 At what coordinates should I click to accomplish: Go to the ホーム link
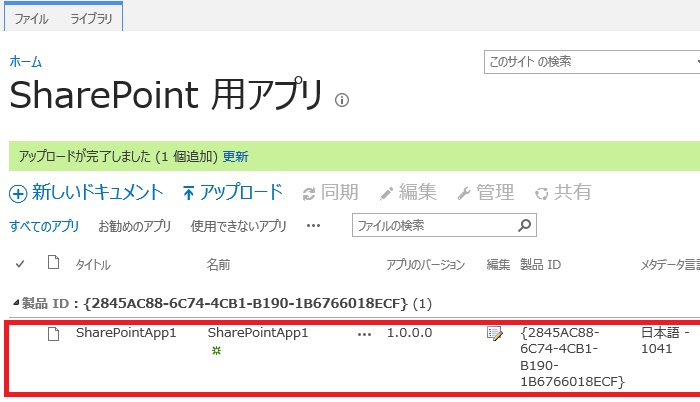(x=26, y=62)
